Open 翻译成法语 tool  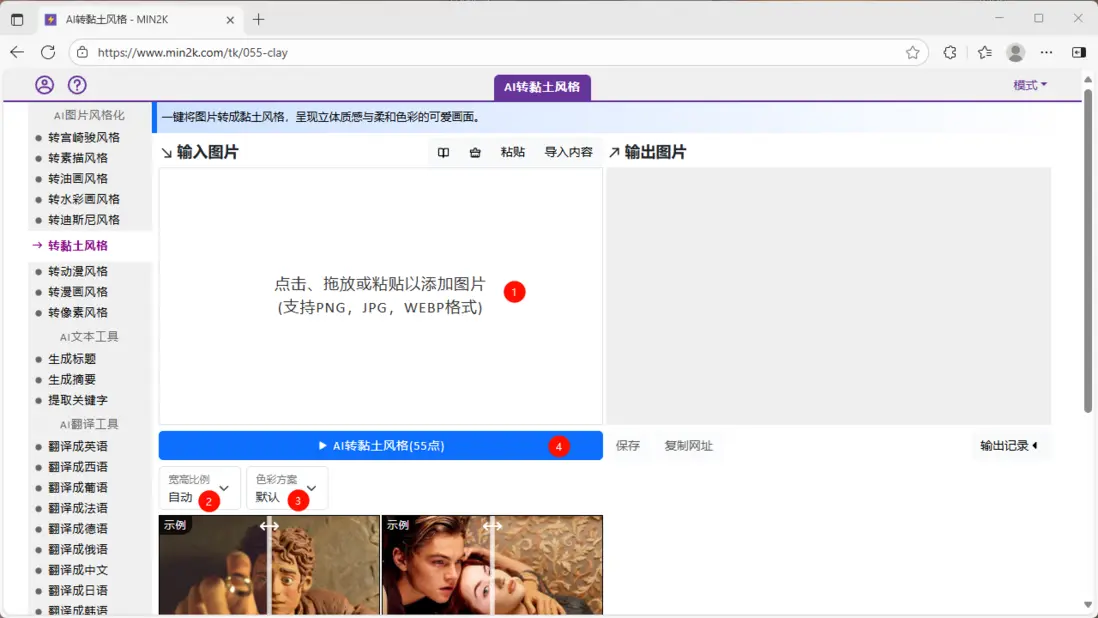[78, 508]
